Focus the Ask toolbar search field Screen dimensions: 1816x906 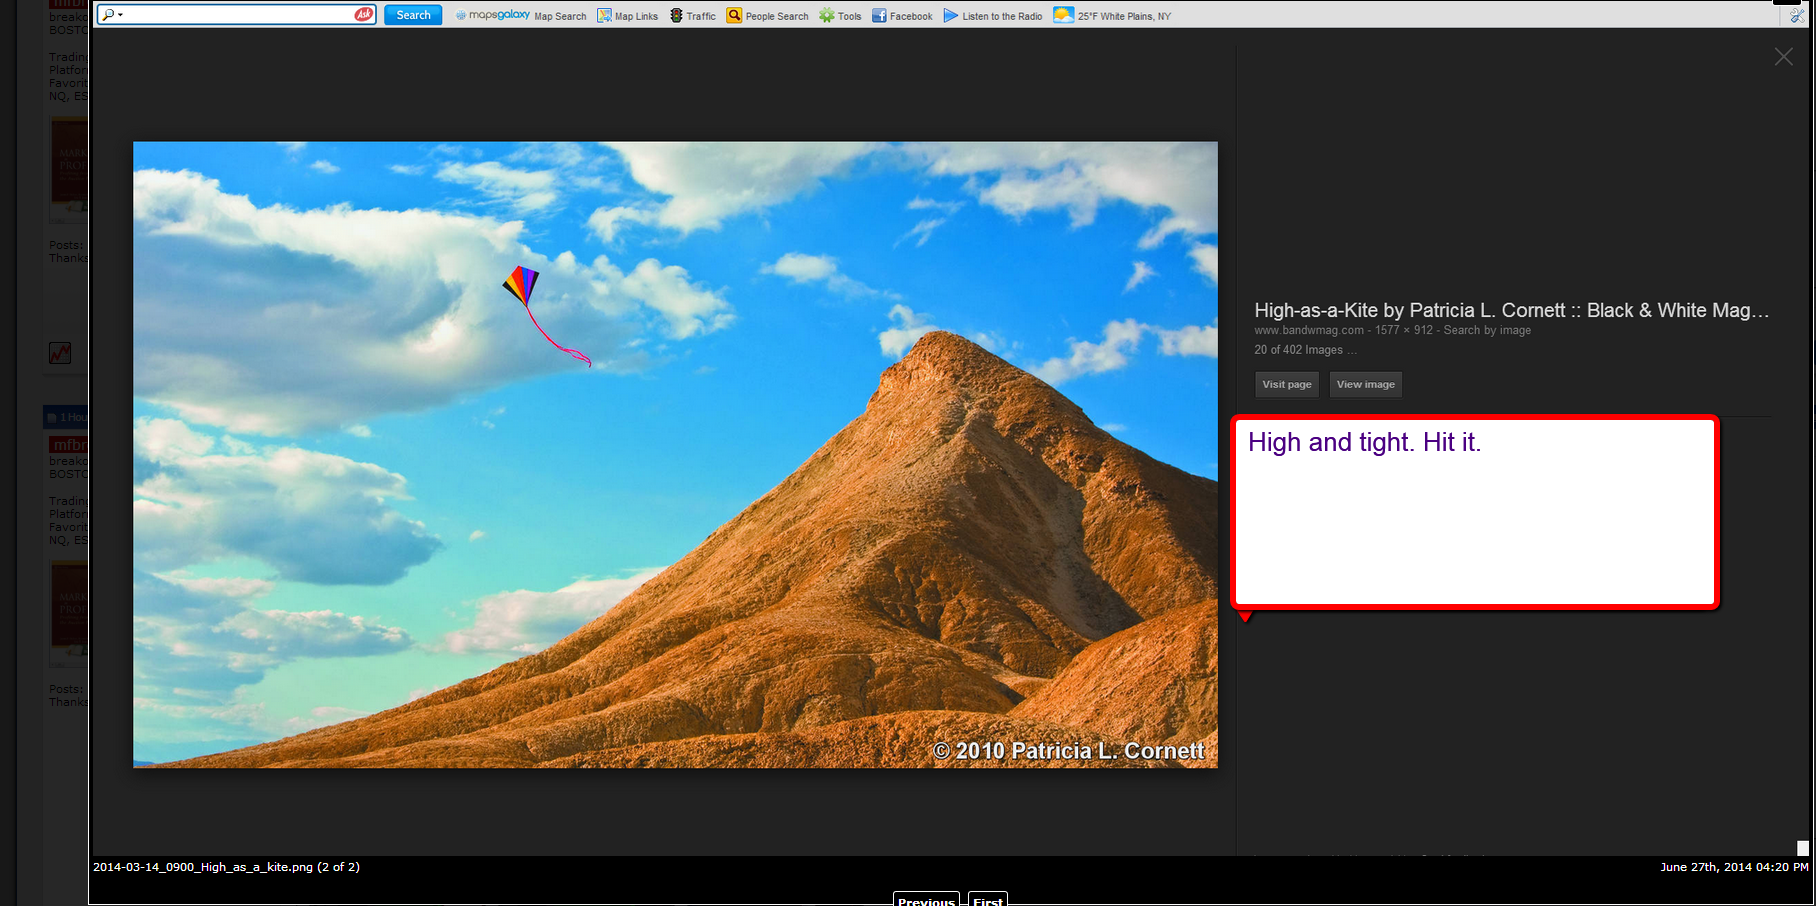tap(239, 15)
